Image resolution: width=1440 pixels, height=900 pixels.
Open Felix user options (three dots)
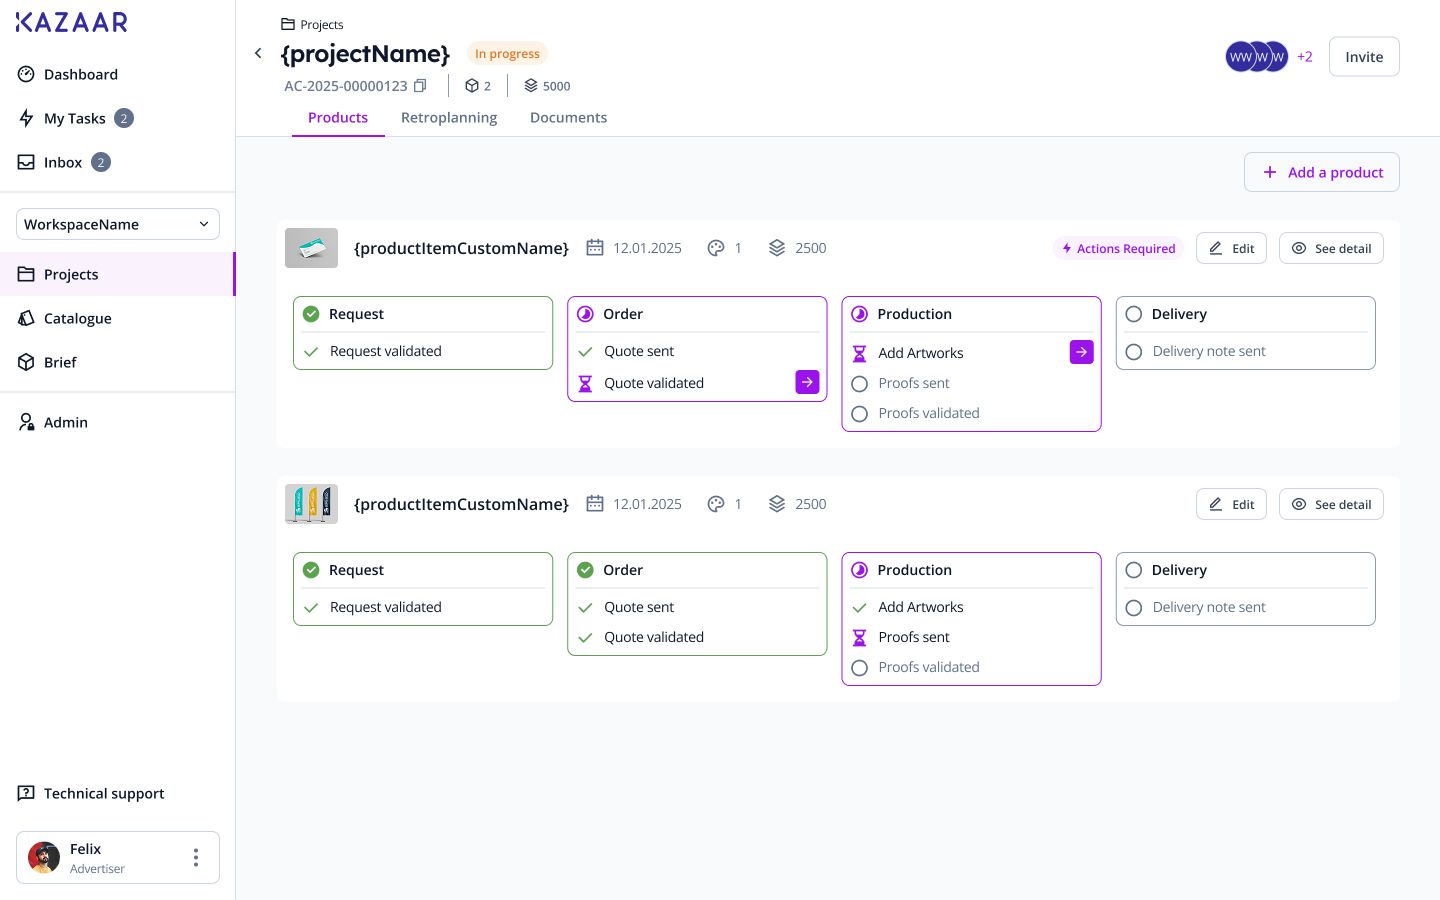pyautogui.click(x=196, y=858)
